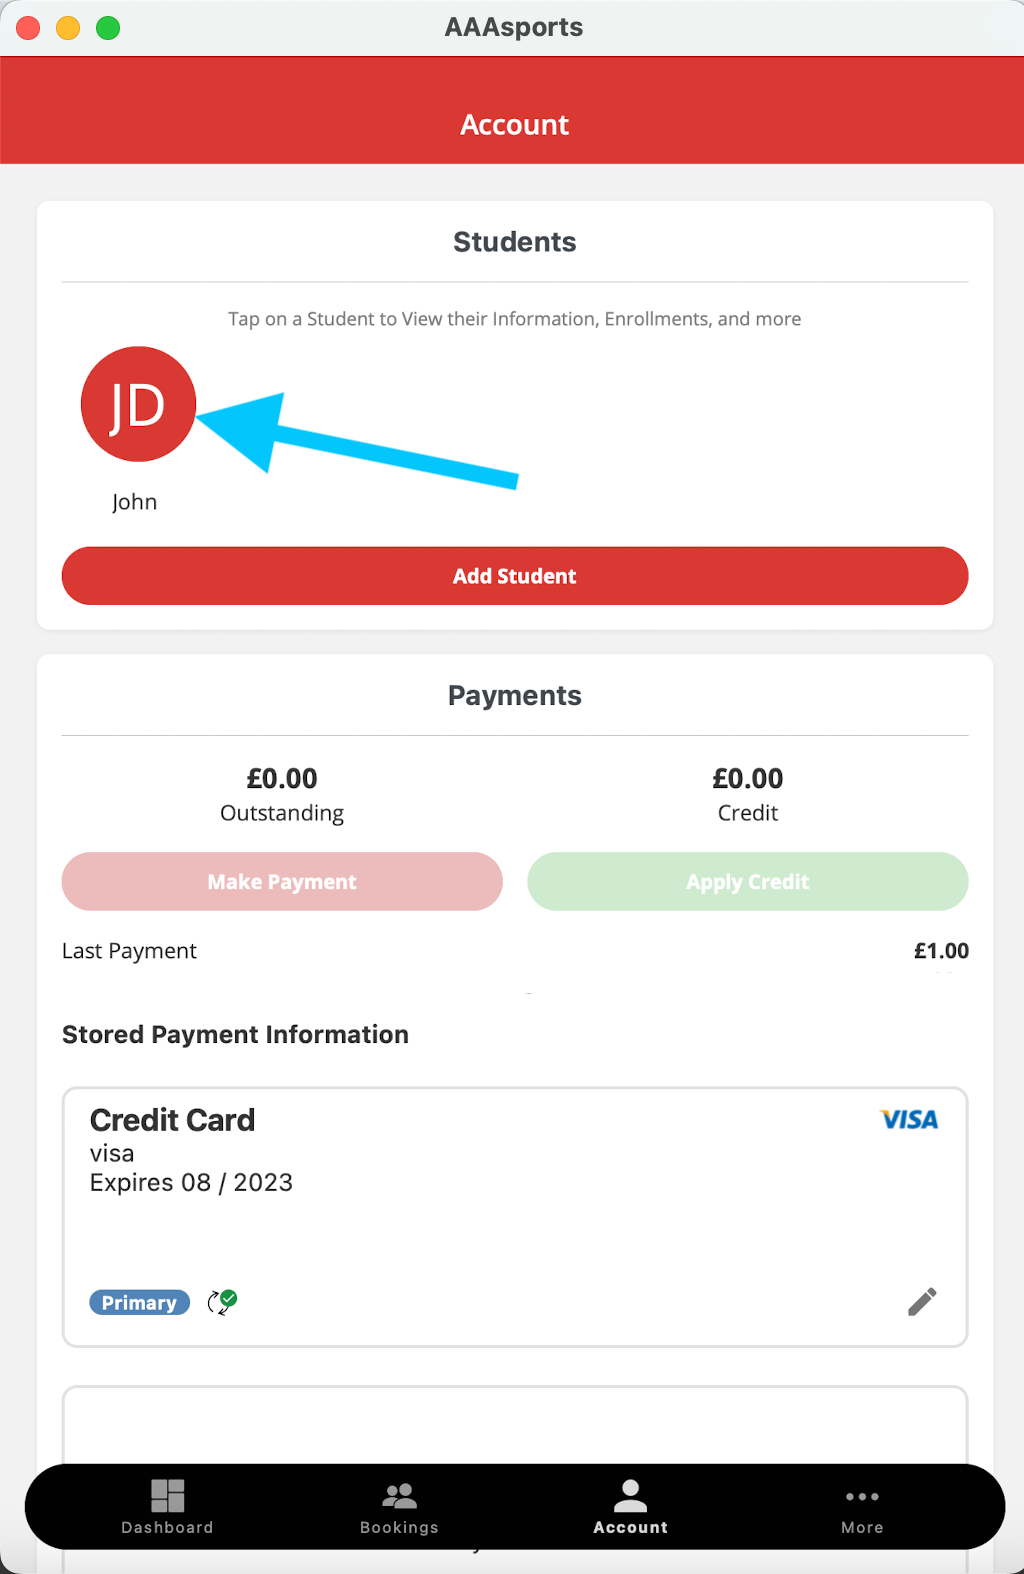Screen dimensions: 1024x1574
Task: Click the £0.00 Credit balance
Action: [x=748, y=779]
